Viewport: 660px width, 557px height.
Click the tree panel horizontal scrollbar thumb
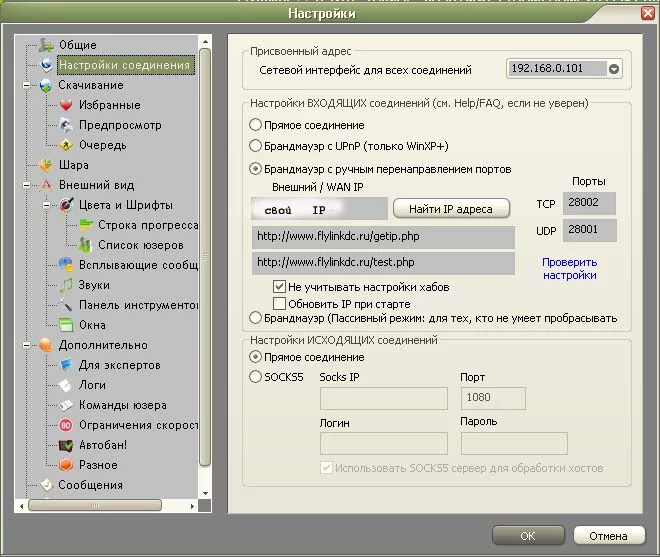[95, 505]
